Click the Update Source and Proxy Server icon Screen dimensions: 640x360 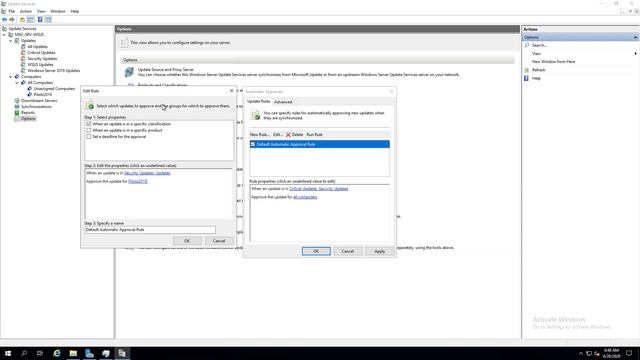(x=129, y=72)
